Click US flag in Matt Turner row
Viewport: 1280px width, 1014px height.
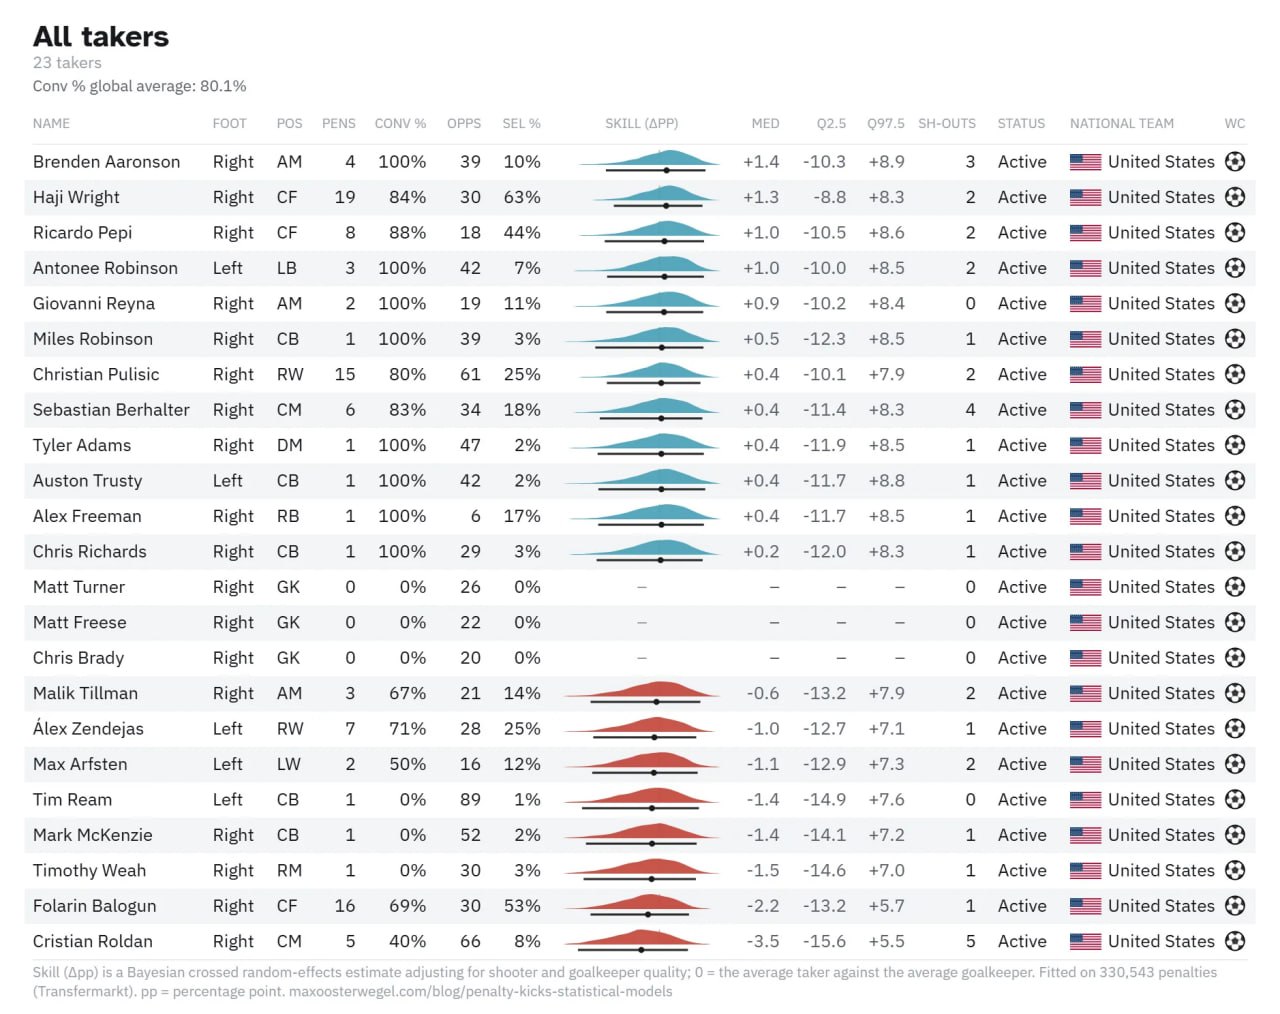click(1085, 587)
